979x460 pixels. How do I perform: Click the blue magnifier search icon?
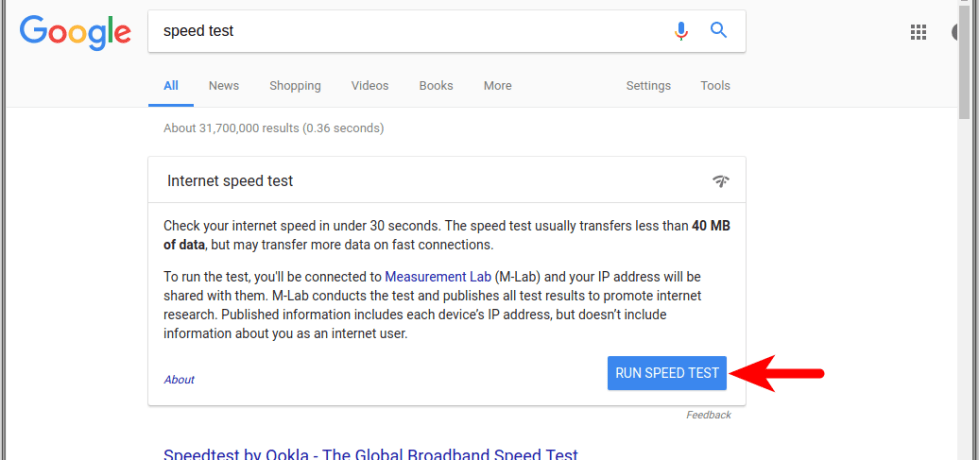[x=718, y=31]
